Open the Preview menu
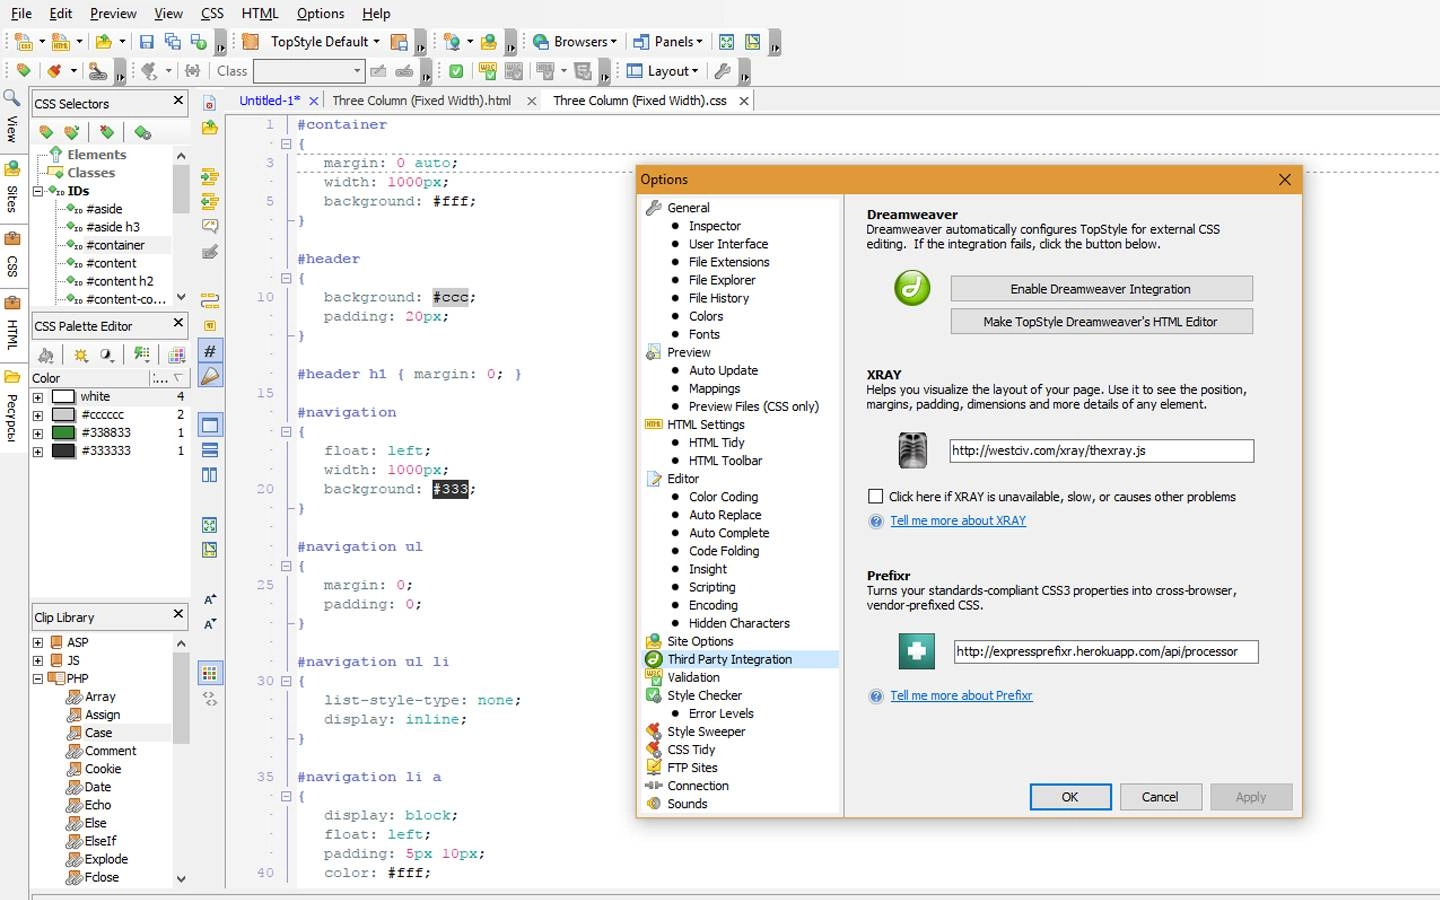Screen dimensions: 1440x900 point(113,13)
